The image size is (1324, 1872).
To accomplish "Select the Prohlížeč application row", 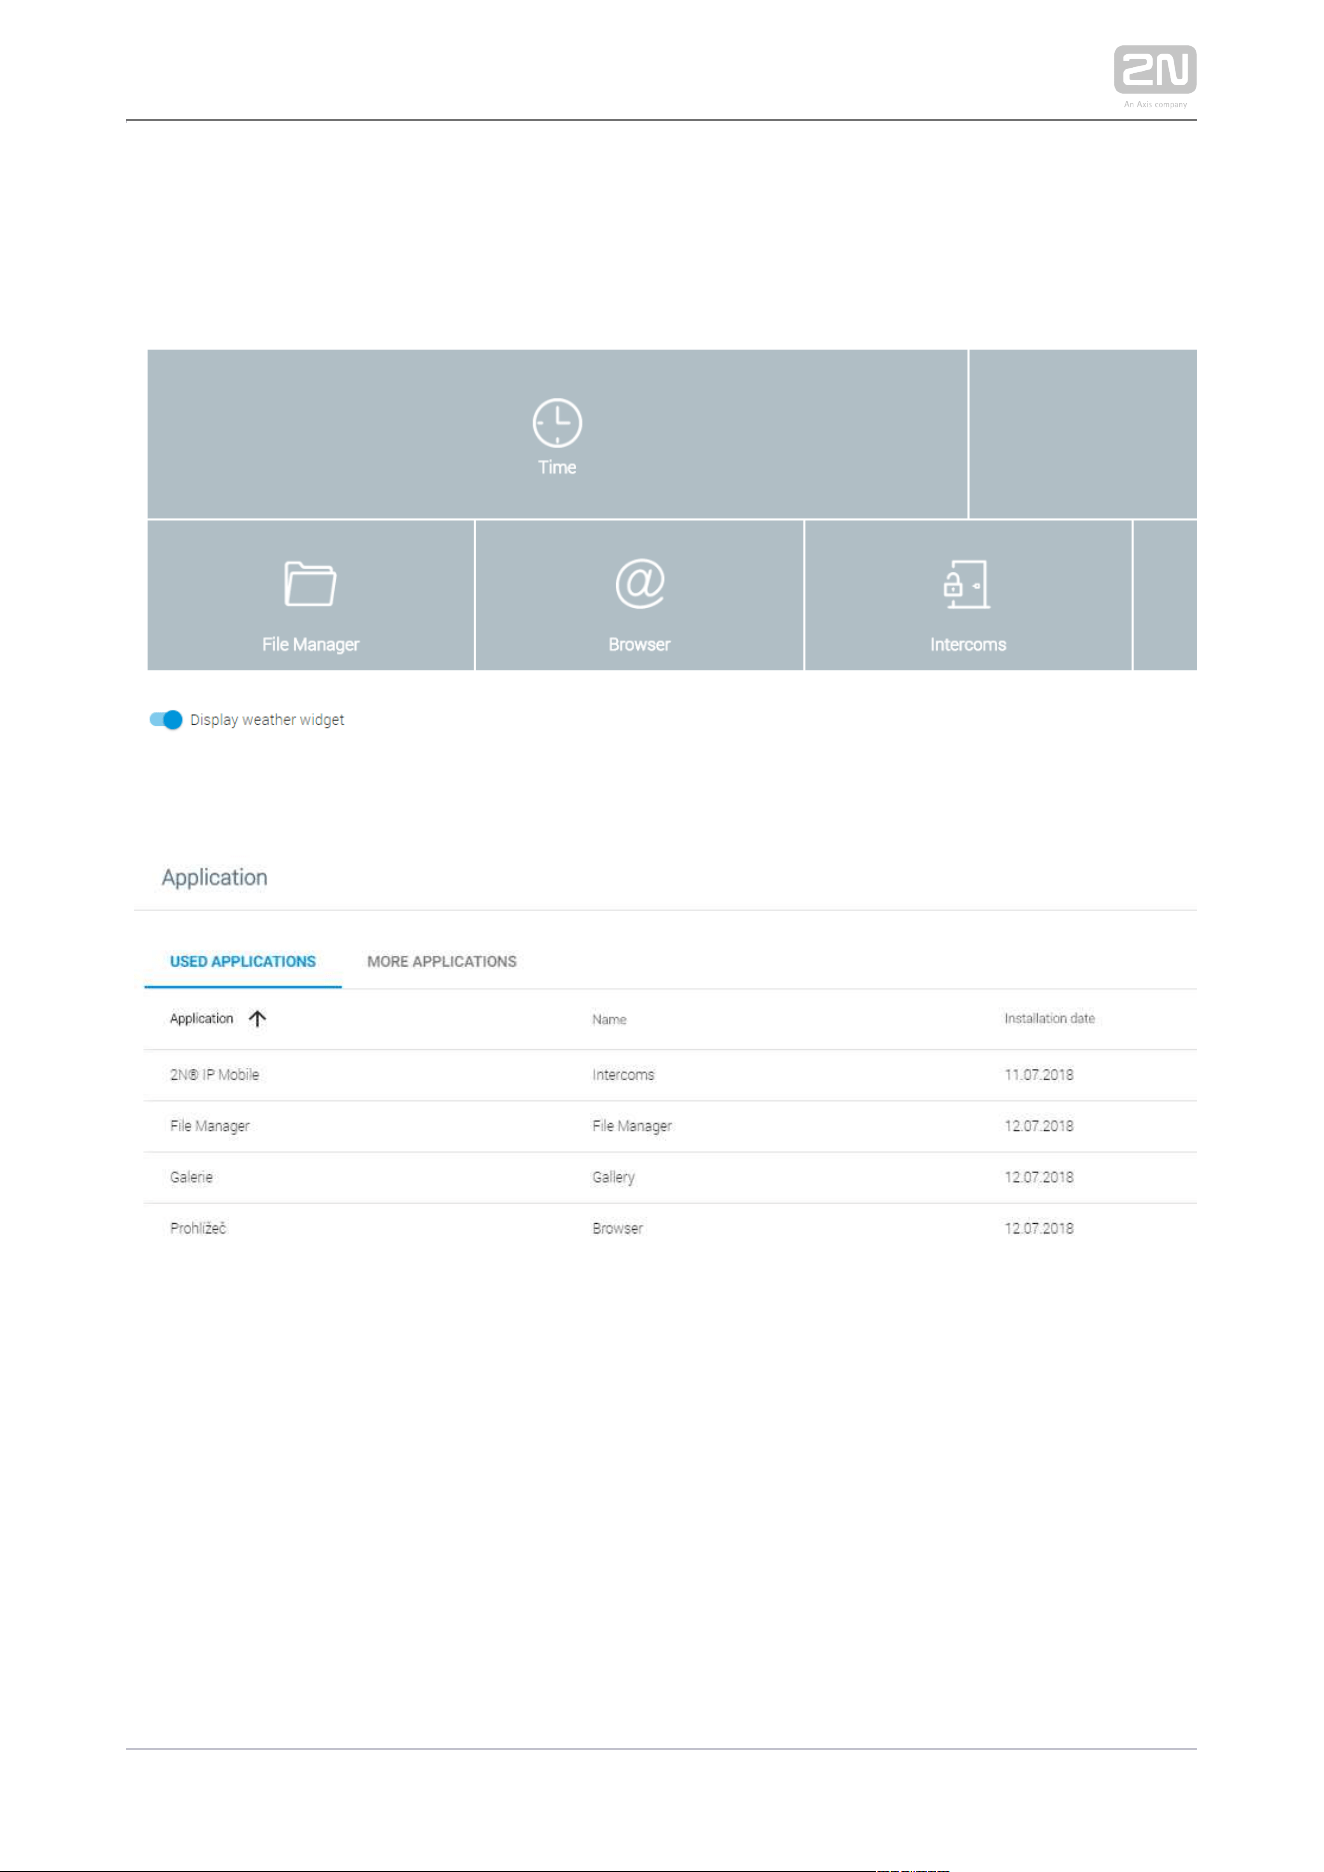I will 670,1229.
